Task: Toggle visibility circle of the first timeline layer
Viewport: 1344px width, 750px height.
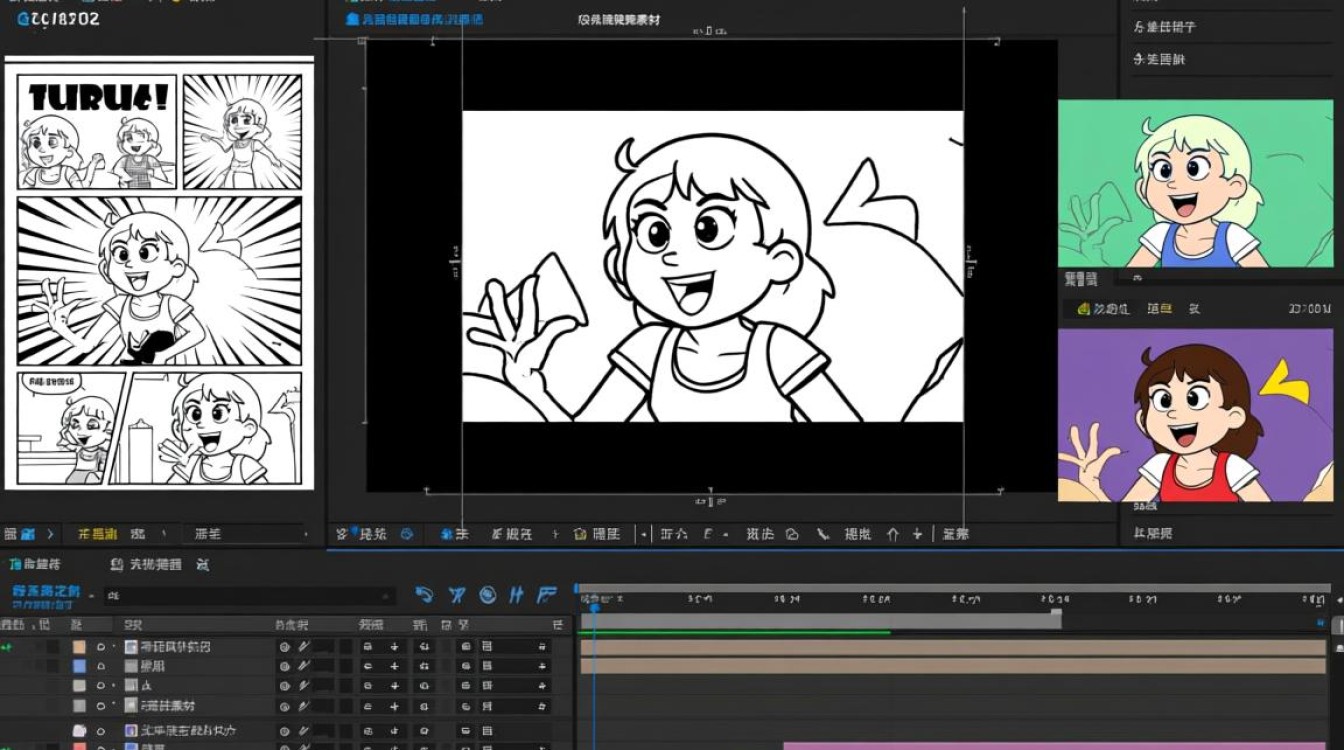Action: pos(101,647)
